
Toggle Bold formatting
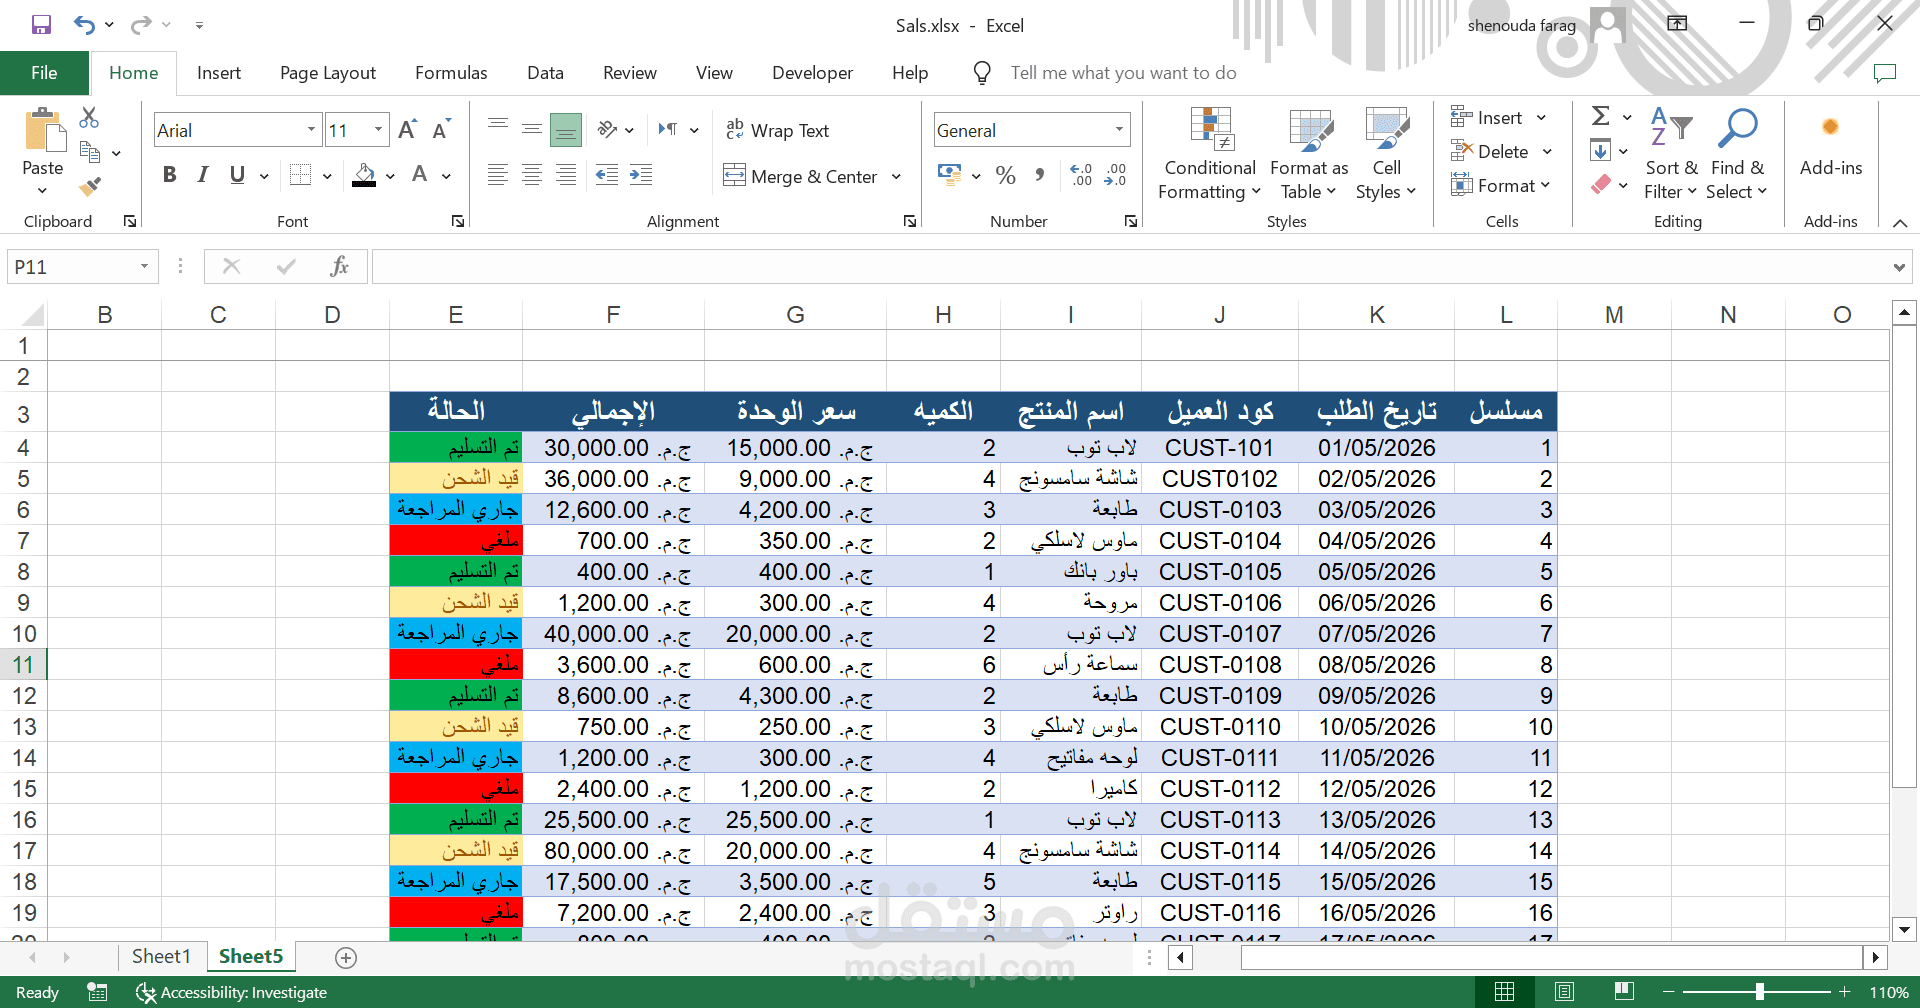(170, 175)
